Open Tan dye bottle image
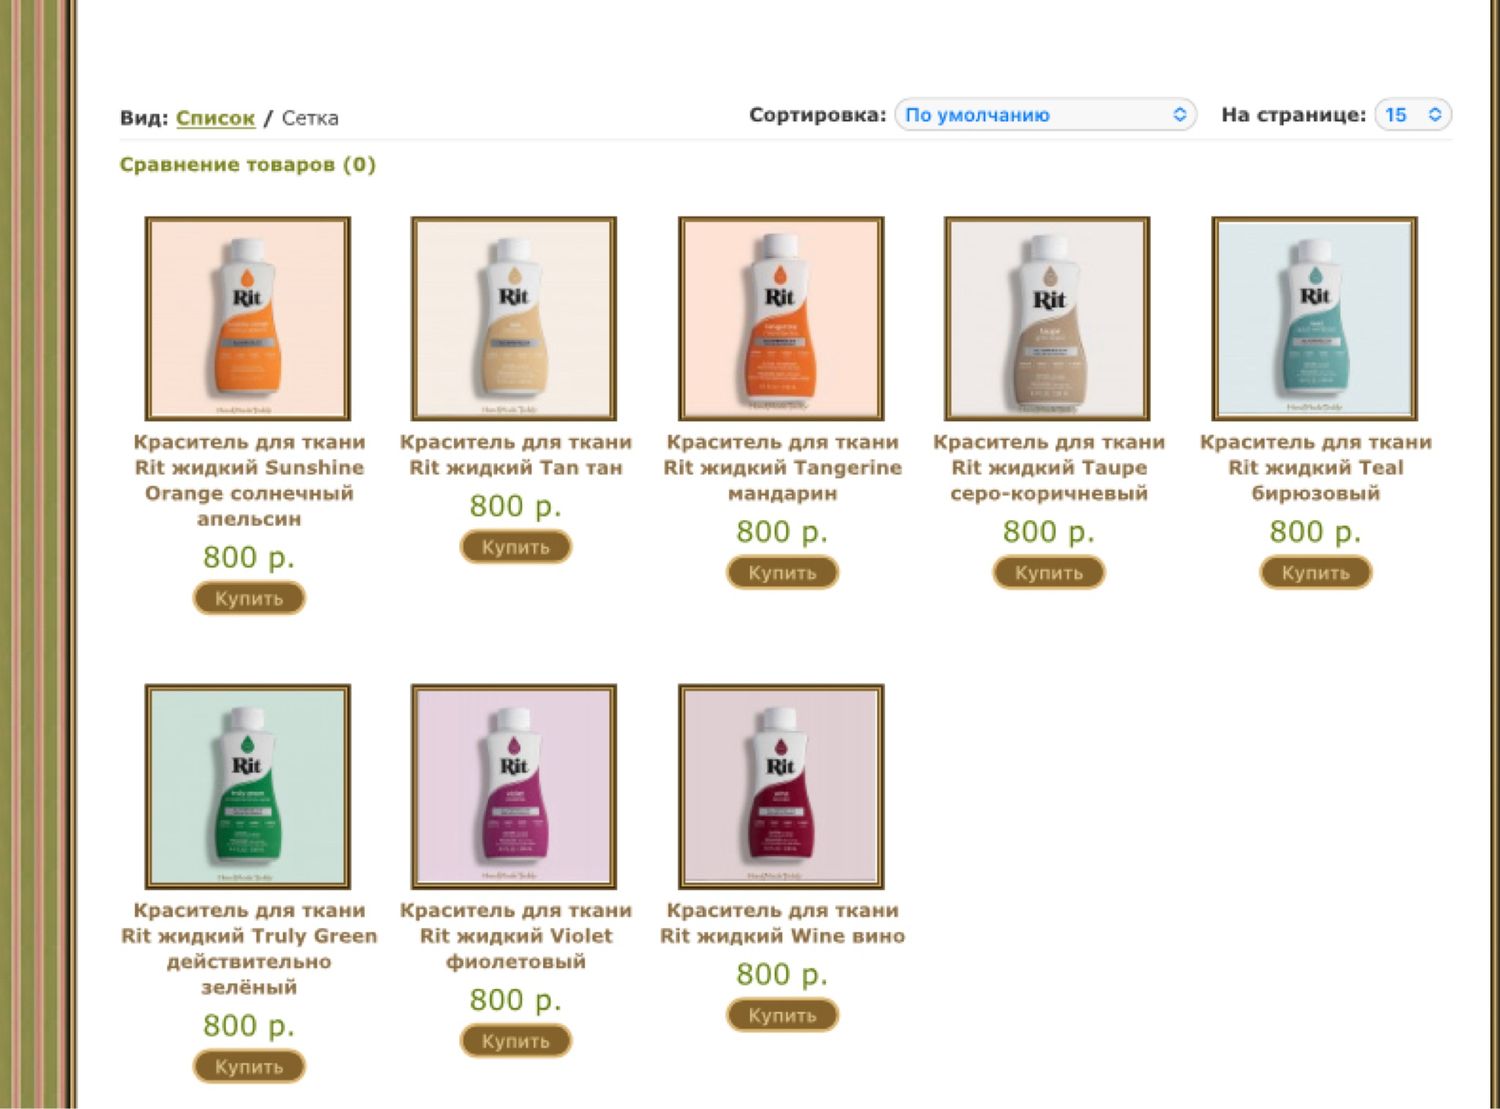Screen dimensions: 1500x1109 tap(514, 319)
